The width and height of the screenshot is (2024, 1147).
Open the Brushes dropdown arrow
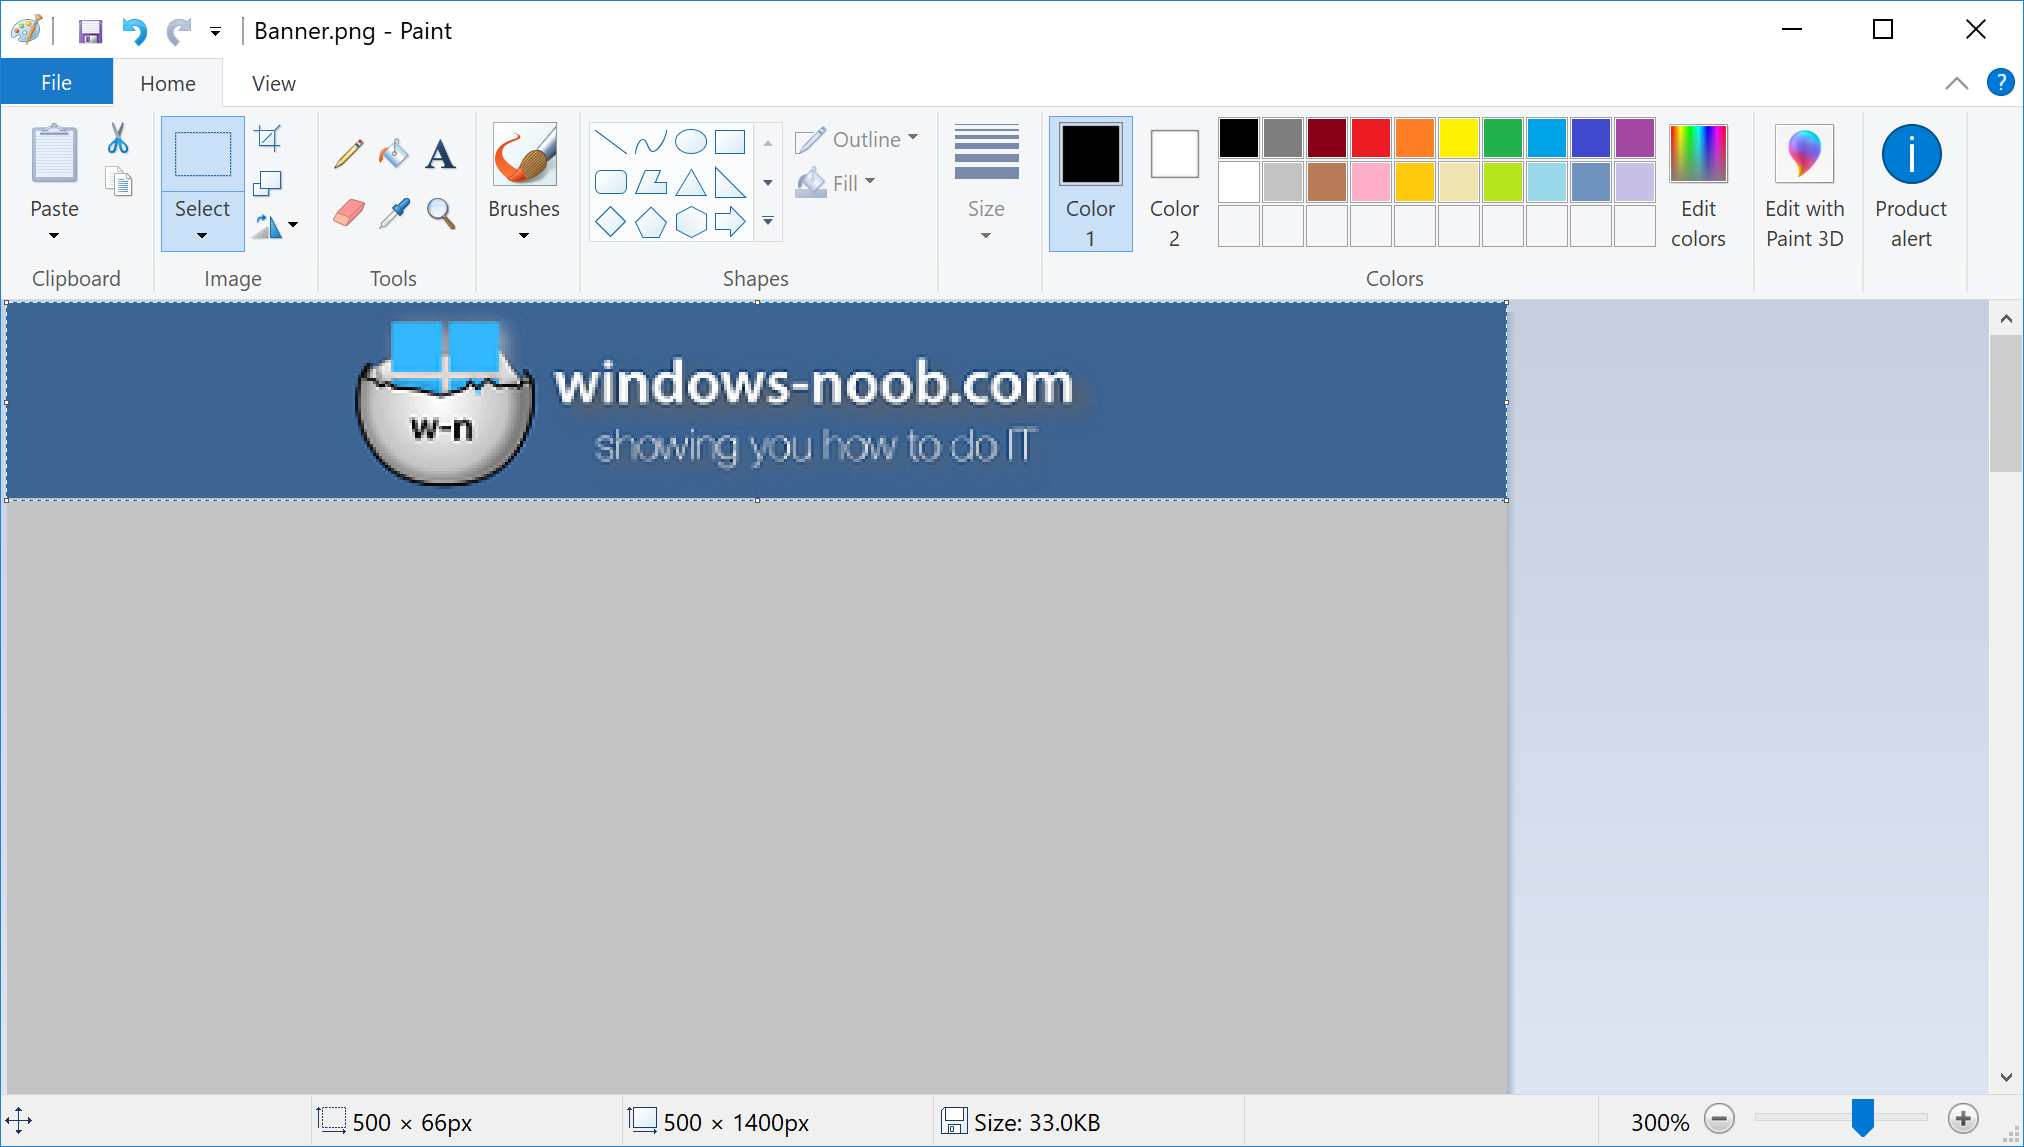[524, 236]
